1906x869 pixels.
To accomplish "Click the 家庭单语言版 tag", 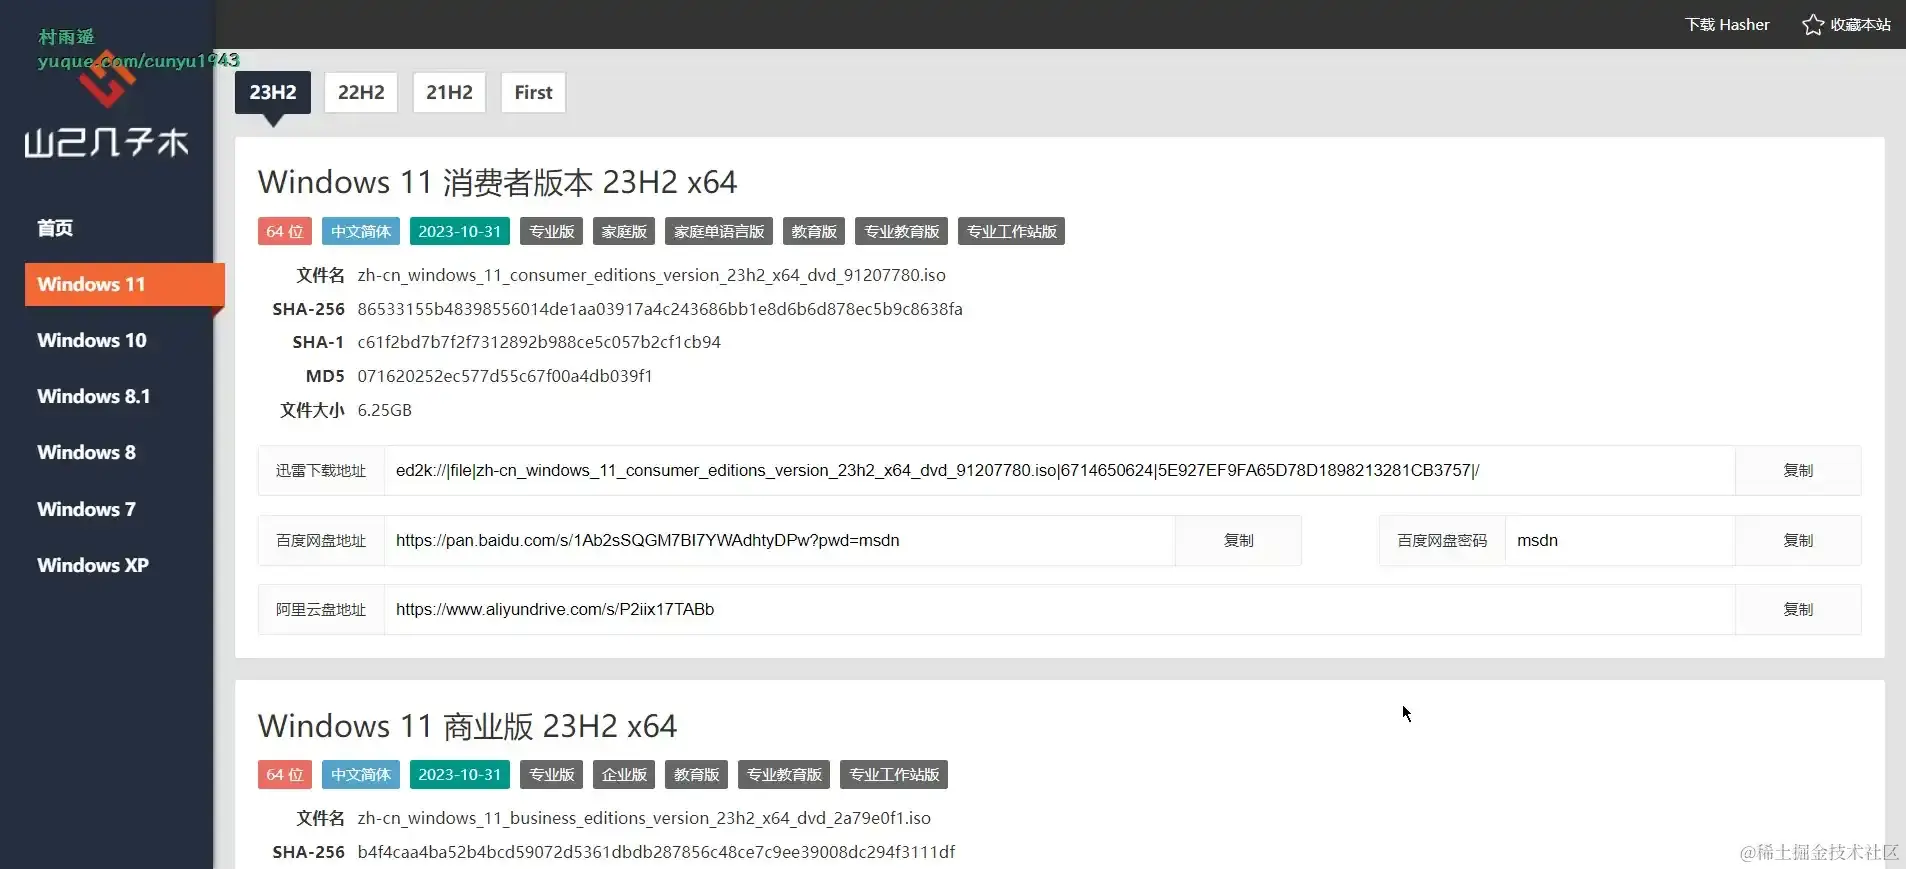I will point(719,231).
